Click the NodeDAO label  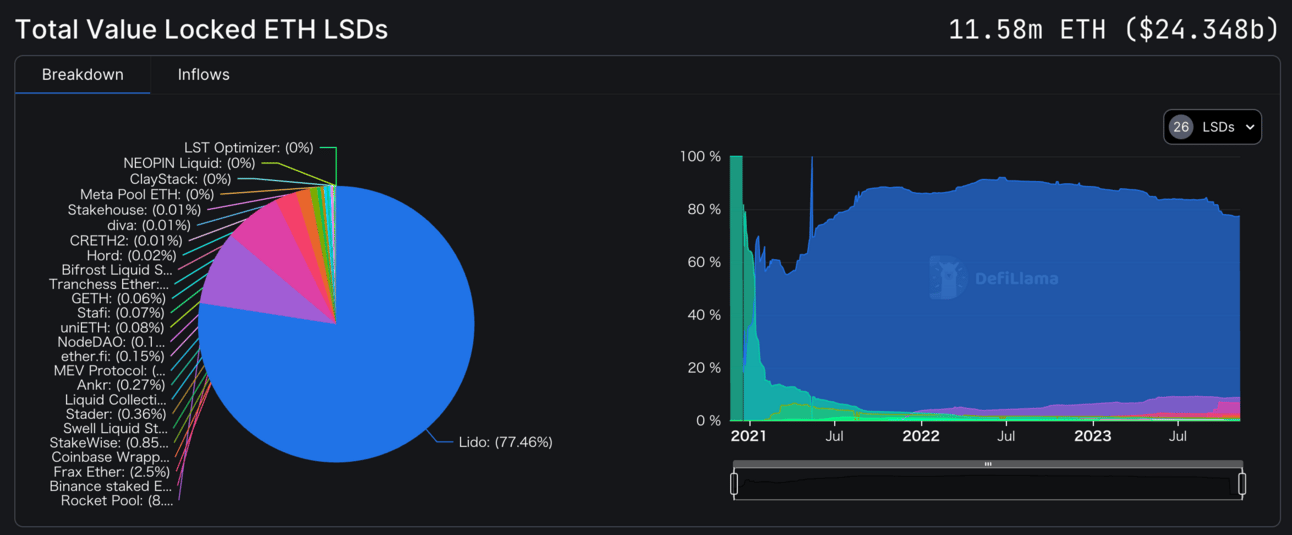click(x=111, y=342)
